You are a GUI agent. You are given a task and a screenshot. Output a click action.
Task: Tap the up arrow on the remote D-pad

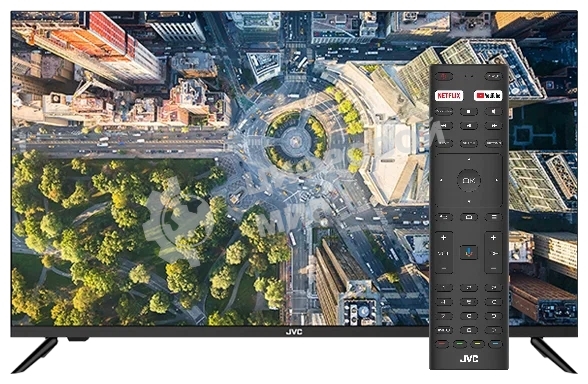[469, 159]
